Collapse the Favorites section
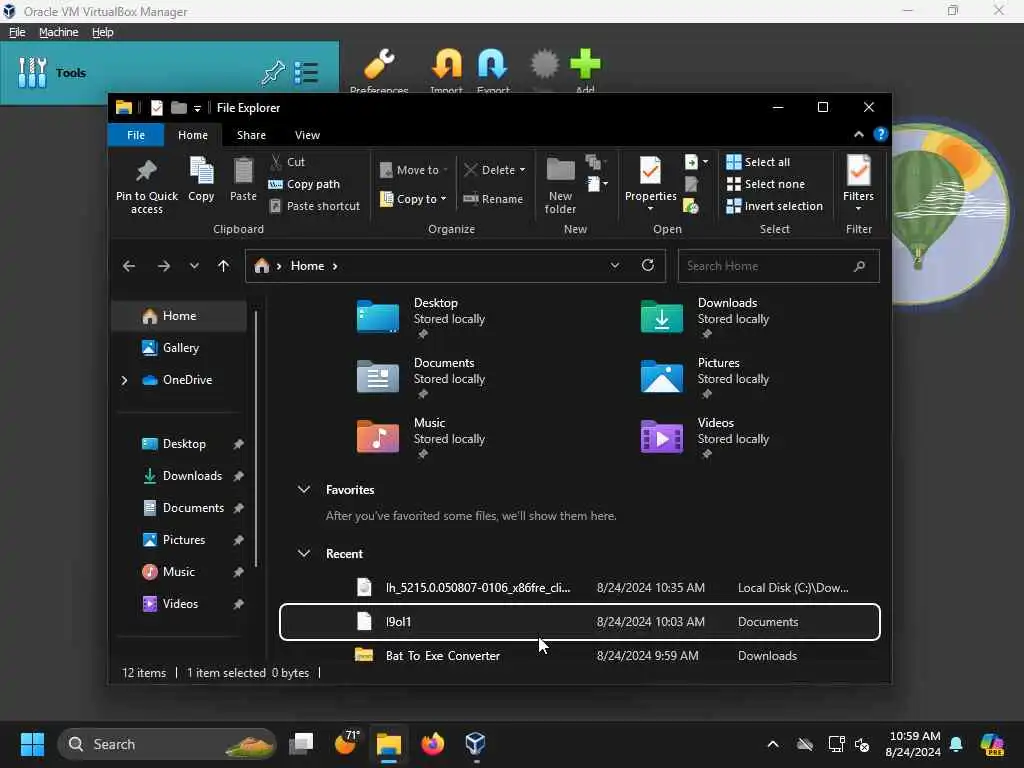 (304, 489)
